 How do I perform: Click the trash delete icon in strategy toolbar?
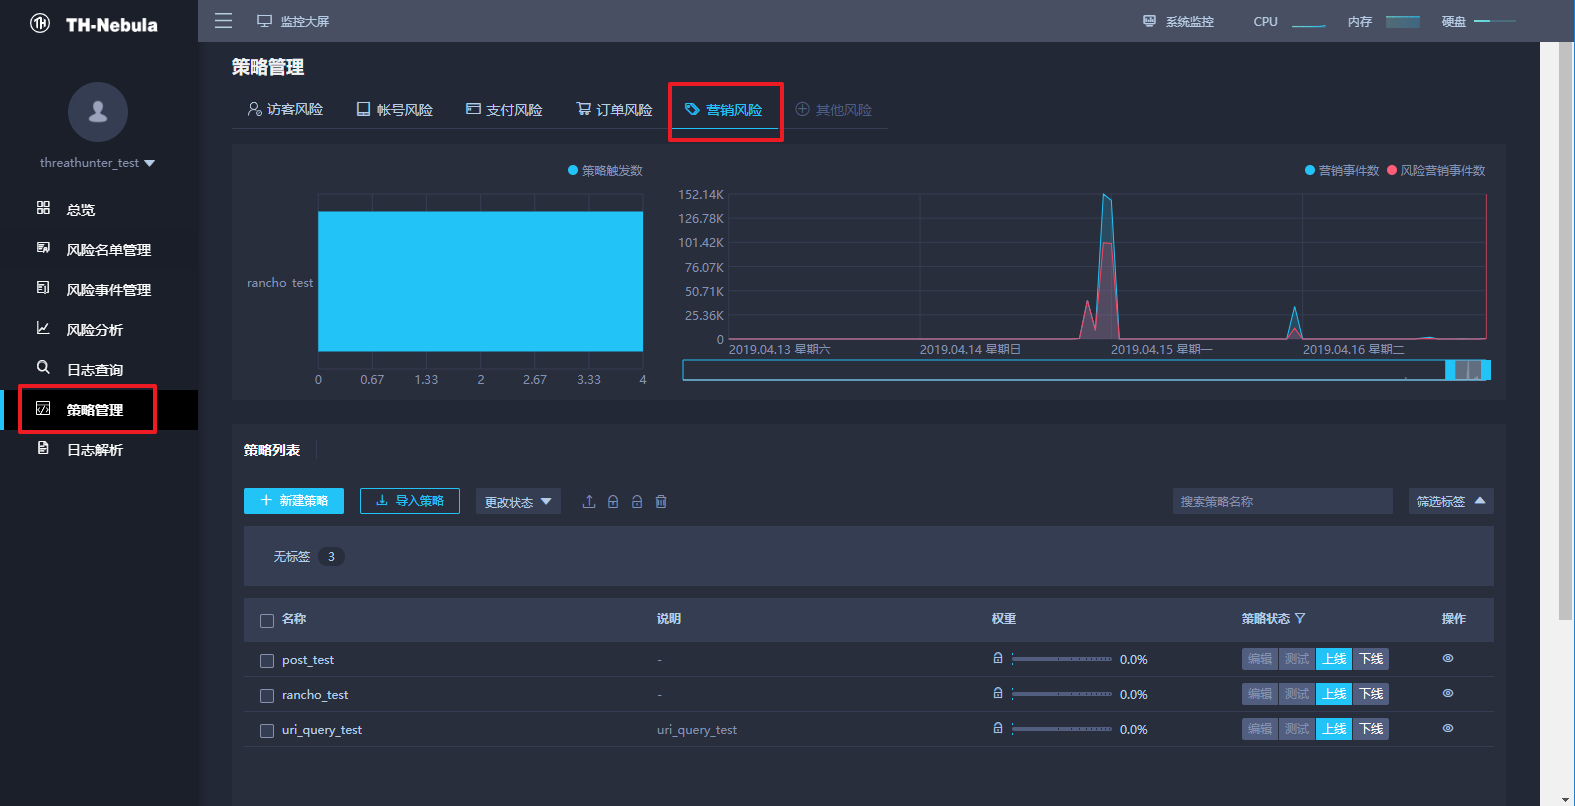pyautogui.click(x=661, y=501)
